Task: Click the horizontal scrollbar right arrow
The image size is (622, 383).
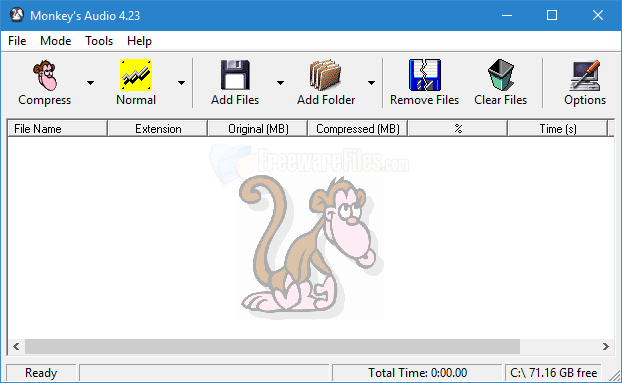Action: [x=605, y=347]
